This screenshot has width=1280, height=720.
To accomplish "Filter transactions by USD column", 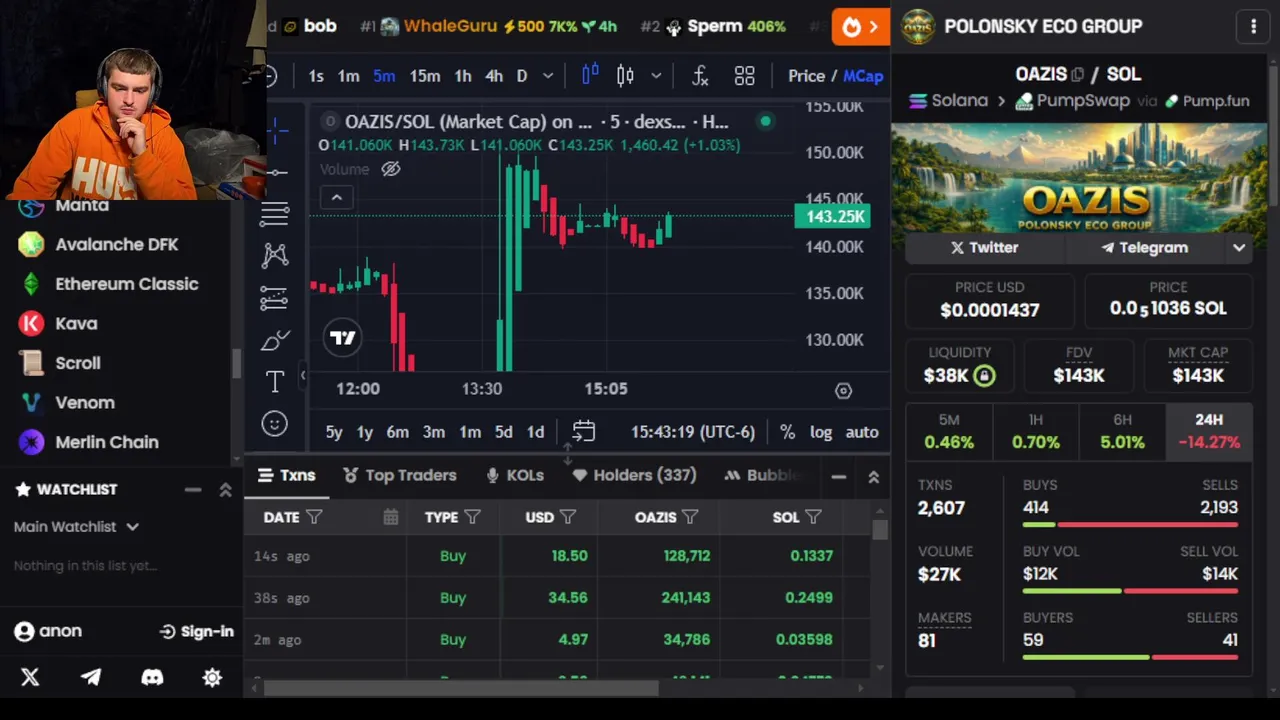I will pyautogui.click(x=568, y=517).
